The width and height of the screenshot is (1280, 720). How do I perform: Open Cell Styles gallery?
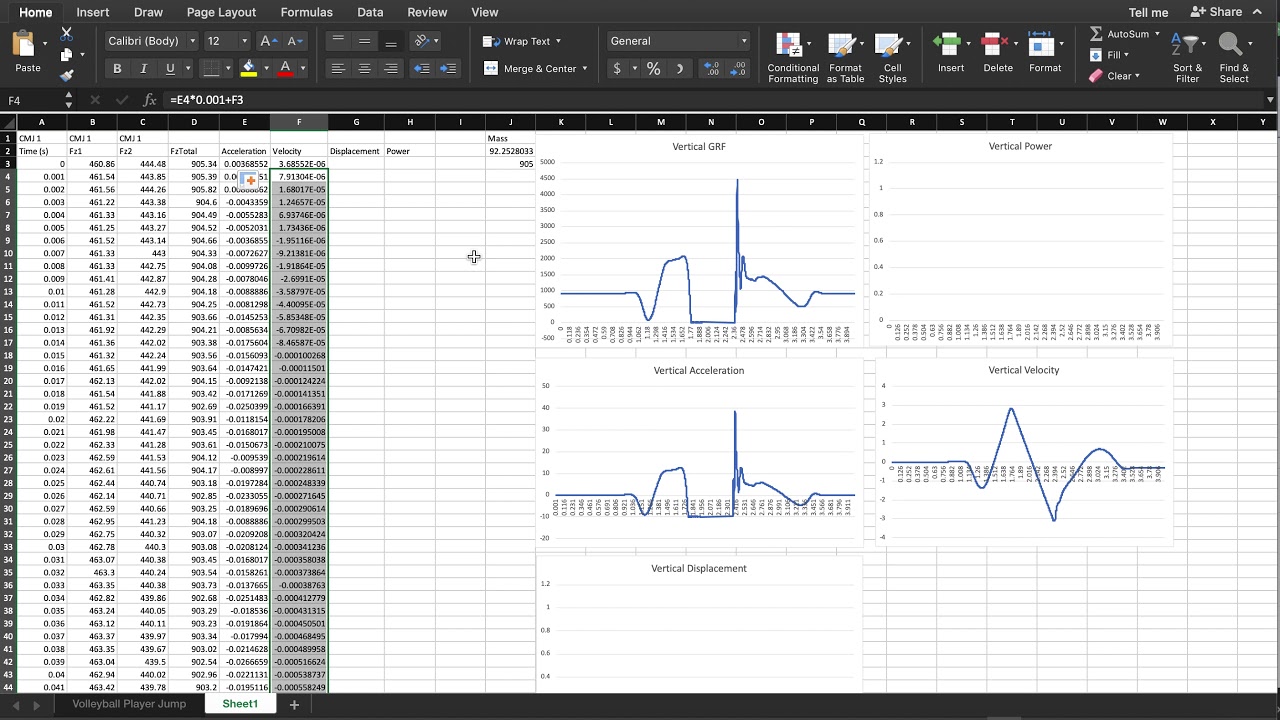click(x=892, y=58)
